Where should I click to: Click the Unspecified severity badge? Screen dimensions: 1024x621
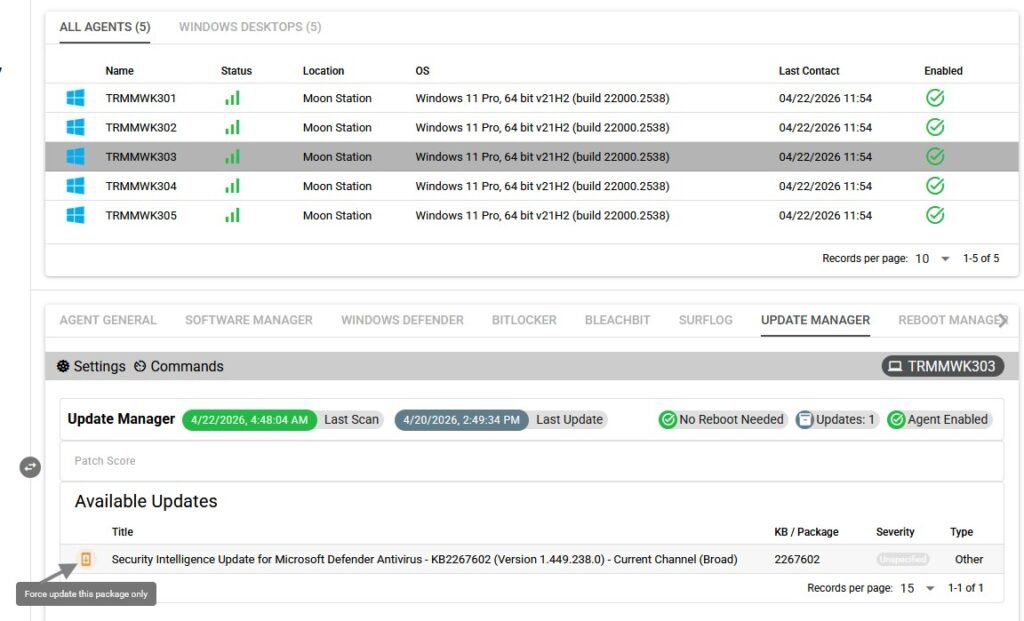[x=903, y=560]
